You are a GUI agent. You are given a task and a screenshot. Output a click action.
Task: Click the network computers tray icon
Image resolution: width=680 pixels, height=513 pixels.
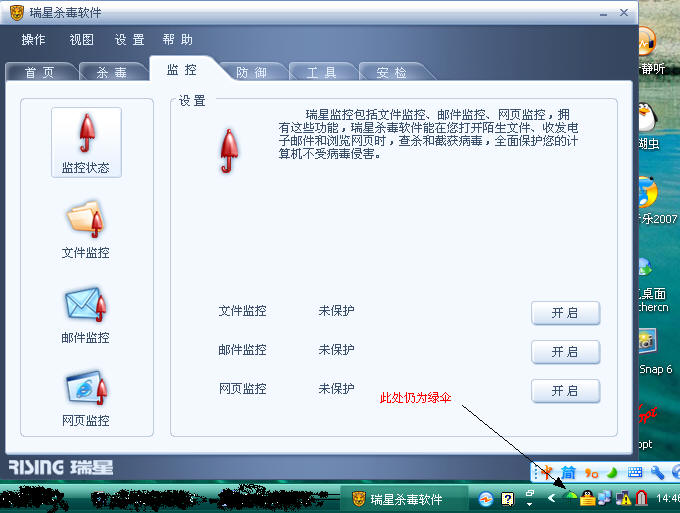[605, 498]
